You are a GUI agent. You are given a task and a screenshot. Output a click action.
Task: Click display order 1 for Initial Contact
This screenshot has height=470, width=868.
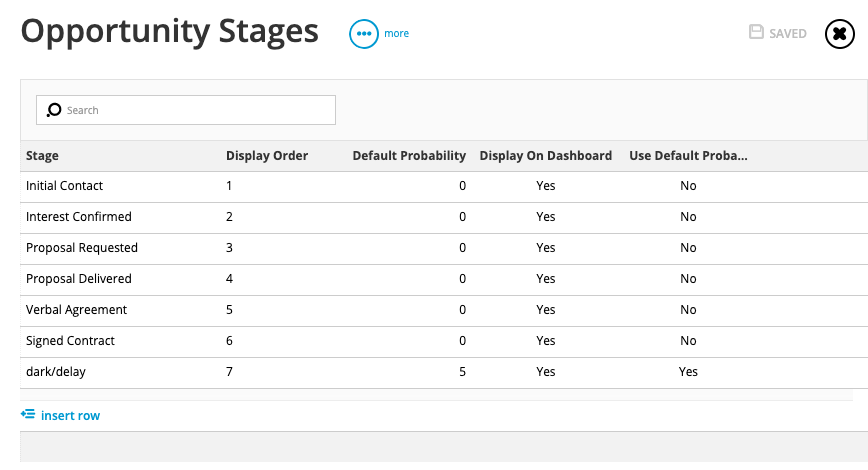pos(229,185)
